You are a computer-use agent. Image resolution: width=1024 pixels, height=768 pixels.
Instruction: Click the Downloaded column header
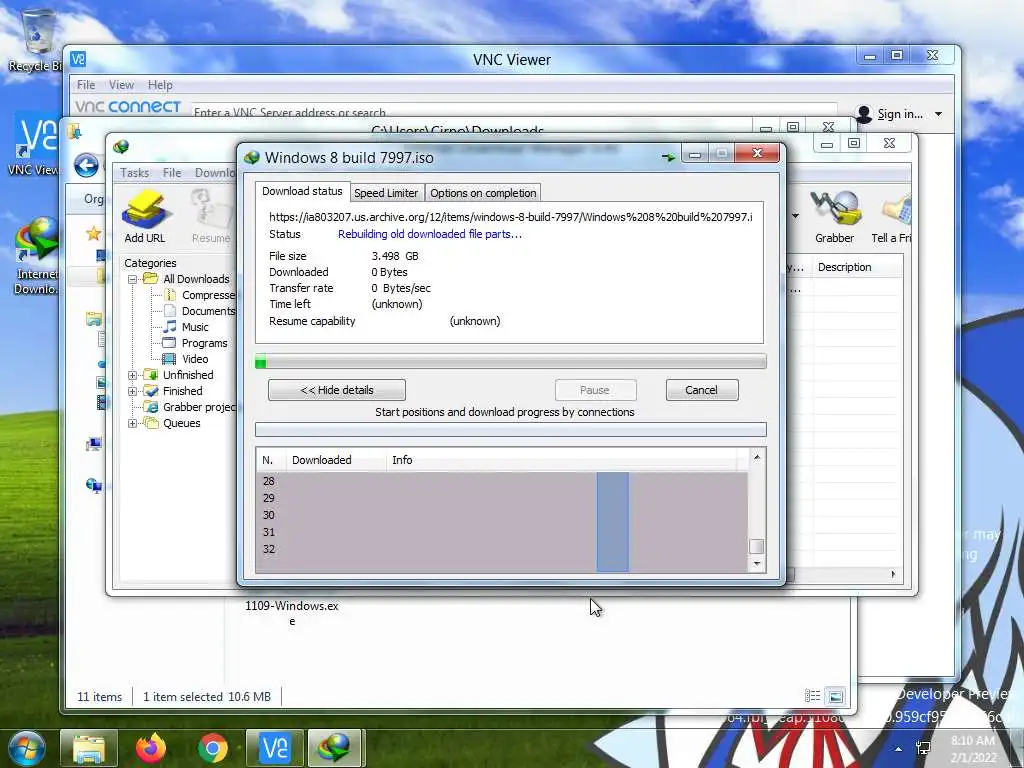click(336, 460)
